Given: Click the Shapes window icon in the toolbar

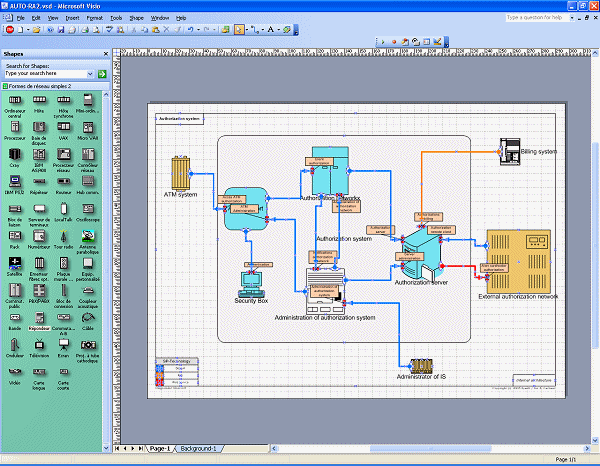Looking at the screenshot, I should [225, 29].
